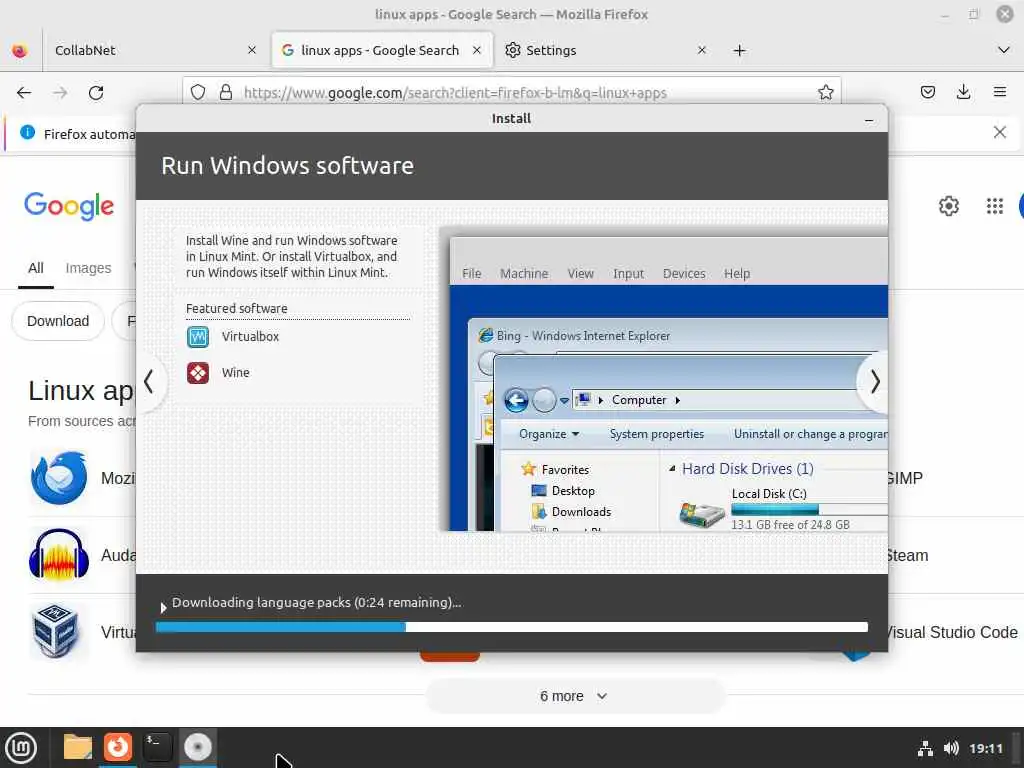Viewport: 1024px width, 768px height.
Task: Click the Visual Studio Code result text
Action: click(x=953, y=632)
